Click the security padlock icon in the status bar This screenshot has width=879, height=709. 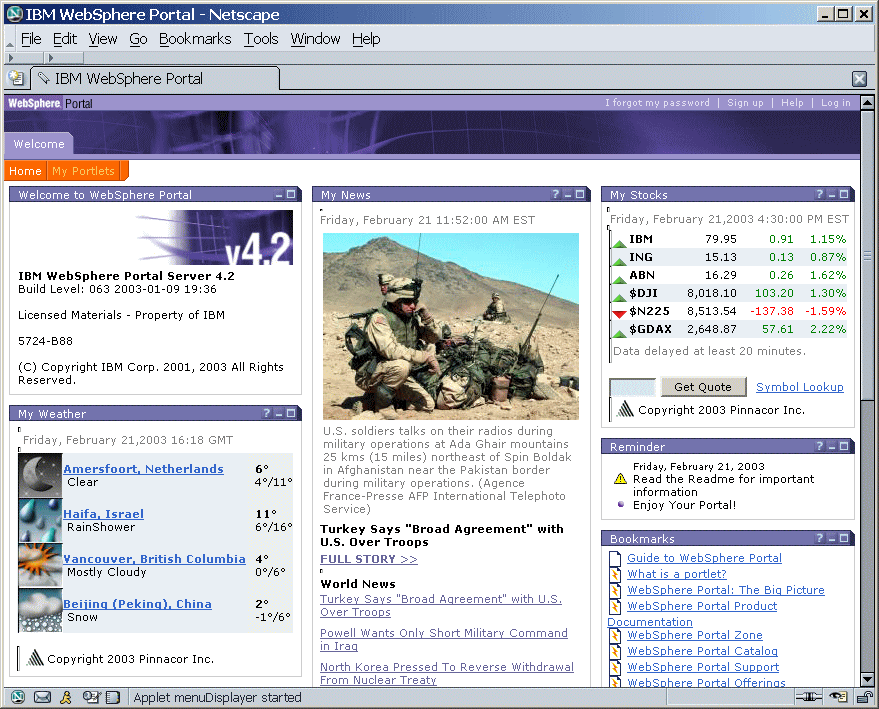tap(865, 697)
